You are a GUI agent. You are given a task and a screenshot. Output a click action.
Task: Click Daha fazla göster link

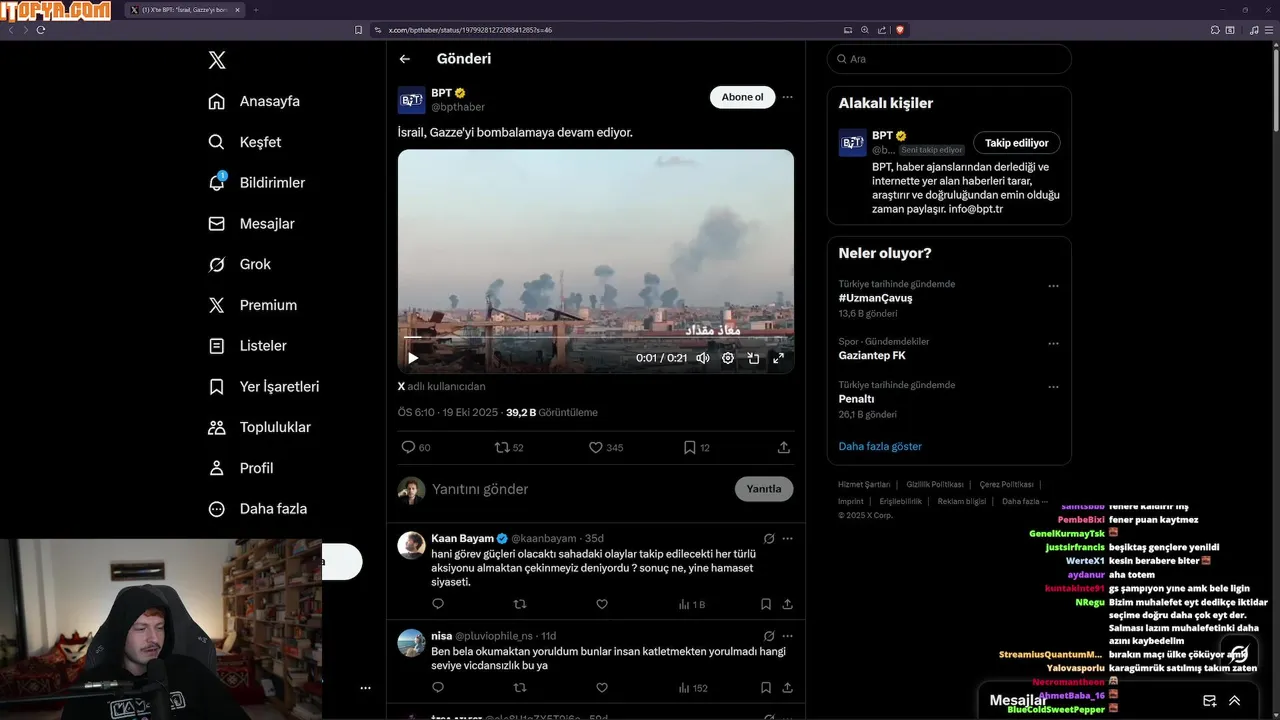pos(880,446)
